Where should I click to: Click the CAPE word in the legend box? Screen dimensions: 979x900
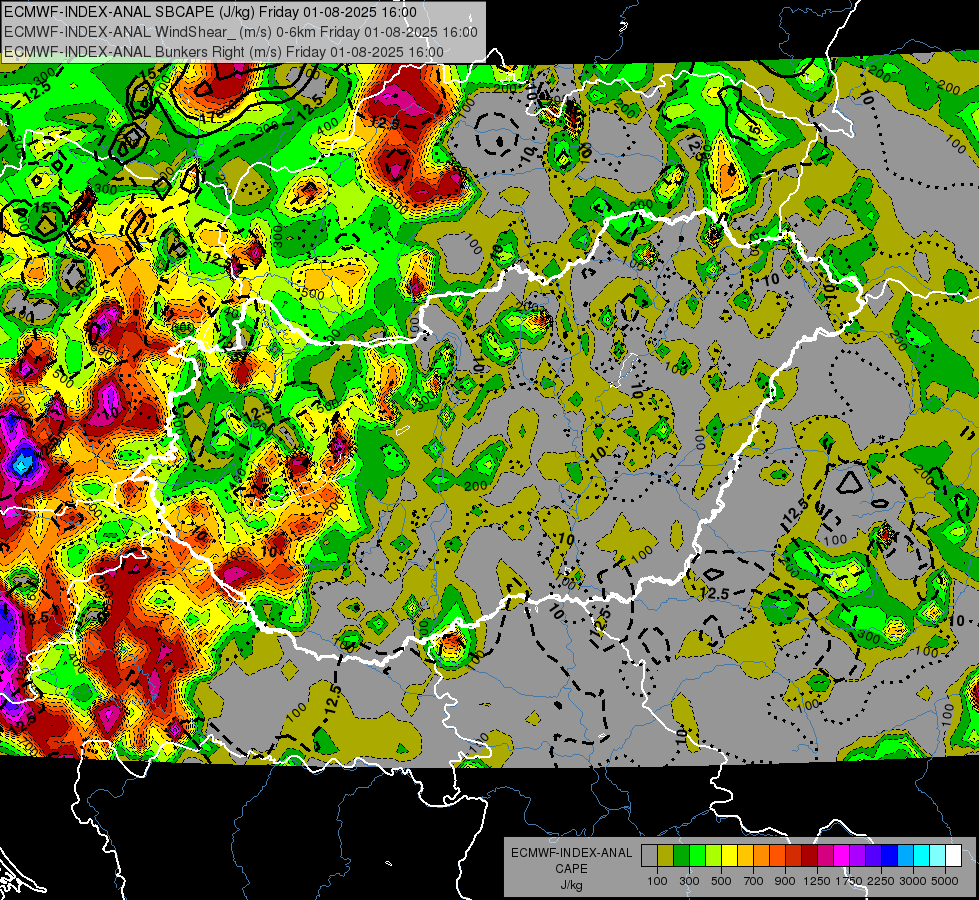point(571,869)
